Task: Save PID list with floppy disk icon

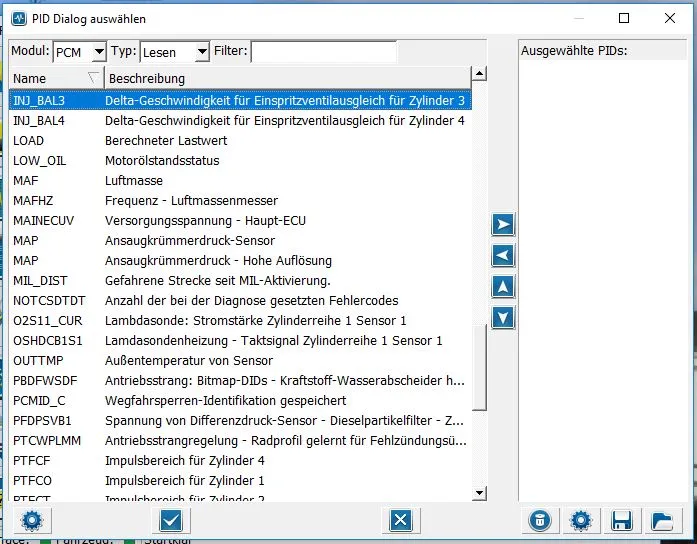Action: coord(621,520)
